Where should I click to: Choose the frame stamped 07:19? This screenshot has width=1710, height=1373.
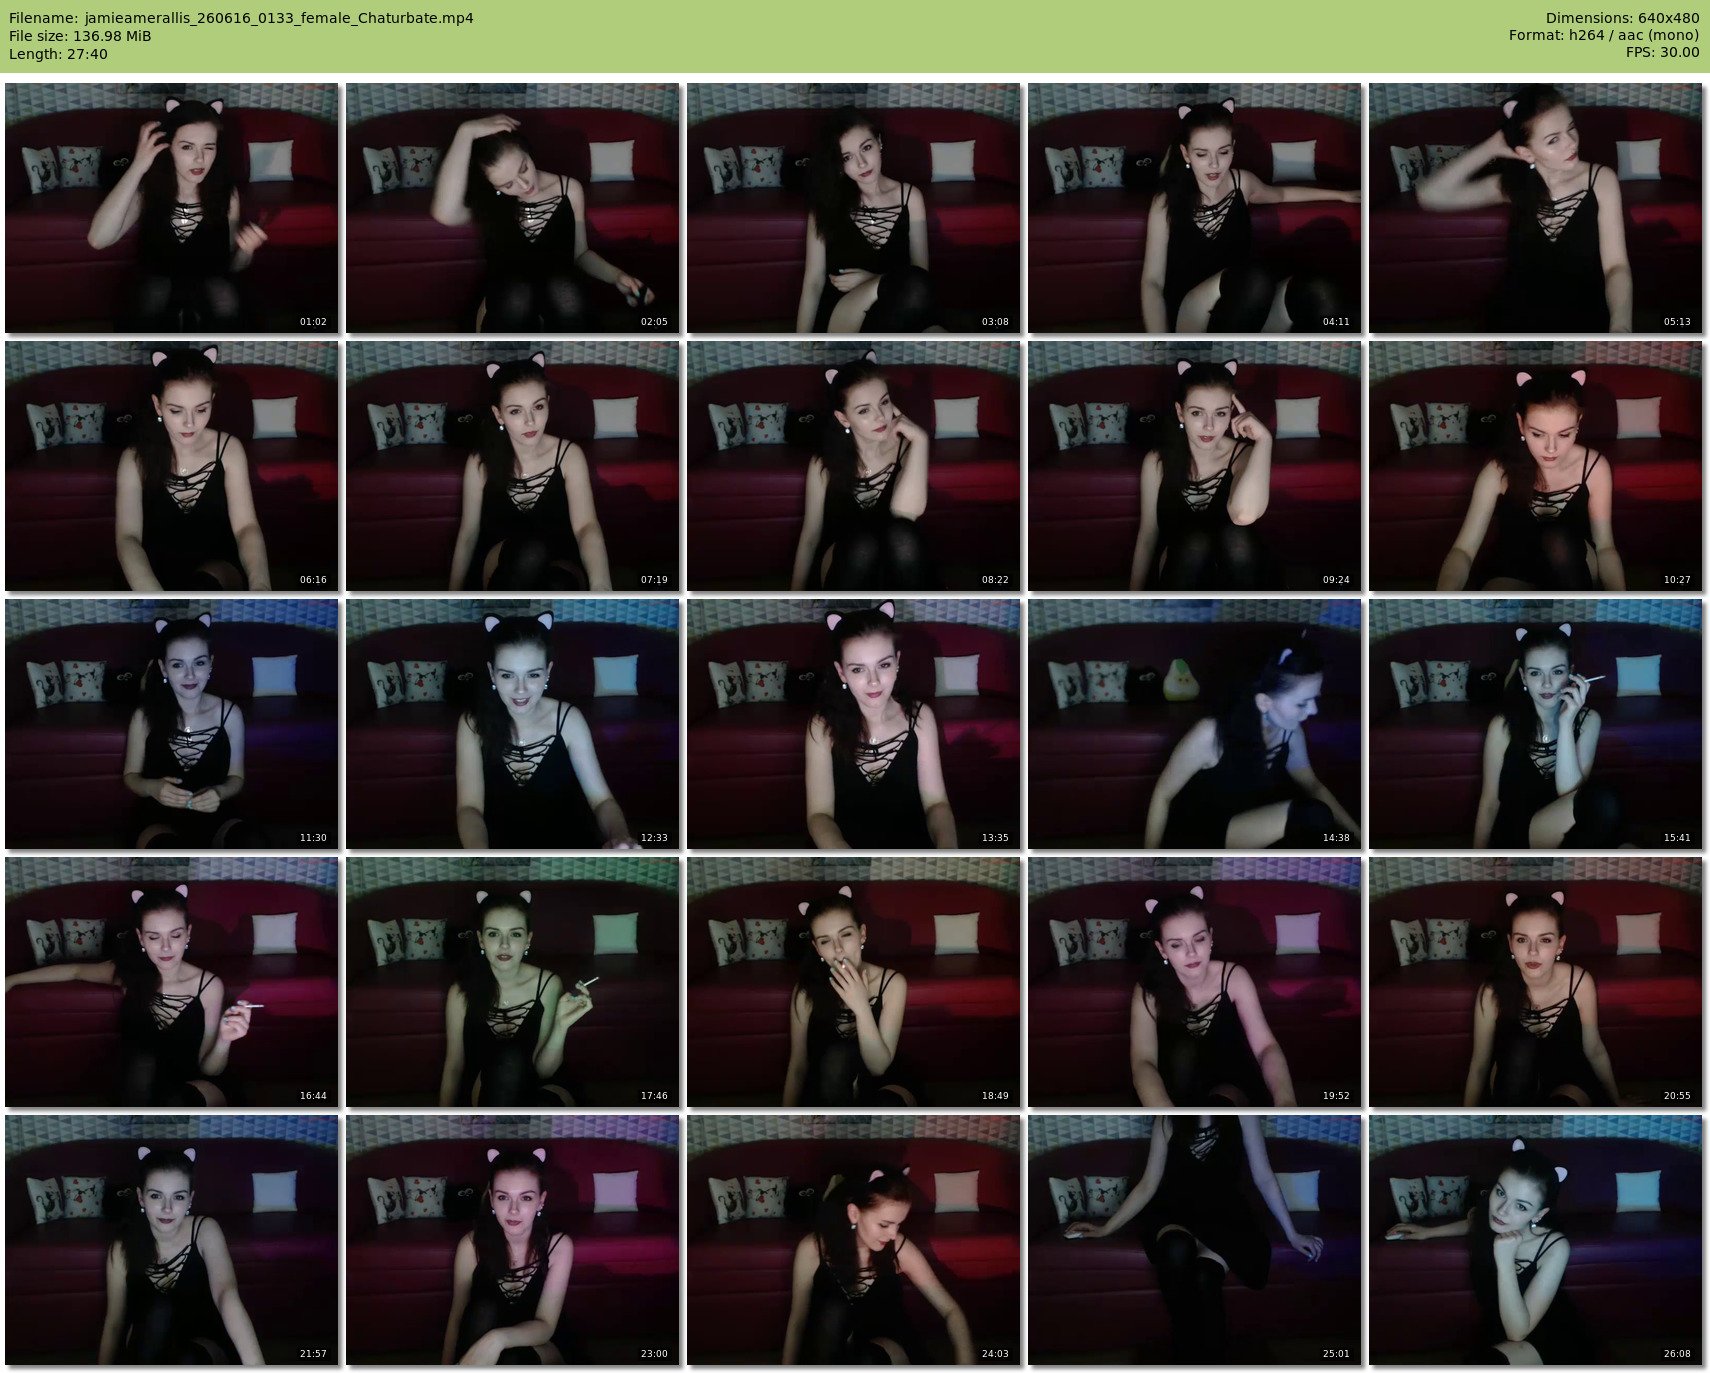(x=512, y=465)
